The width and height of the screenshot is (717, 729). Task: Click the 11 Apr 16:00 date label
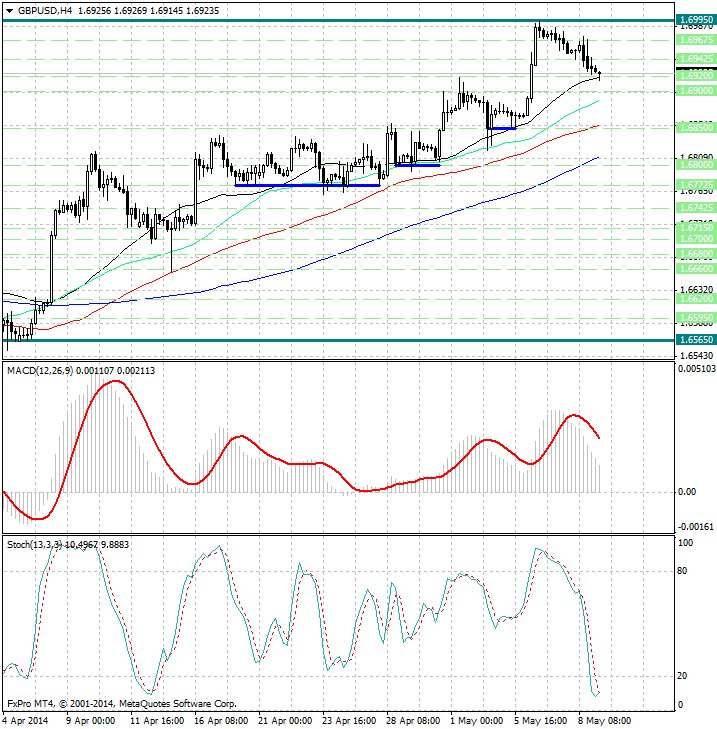157,721
